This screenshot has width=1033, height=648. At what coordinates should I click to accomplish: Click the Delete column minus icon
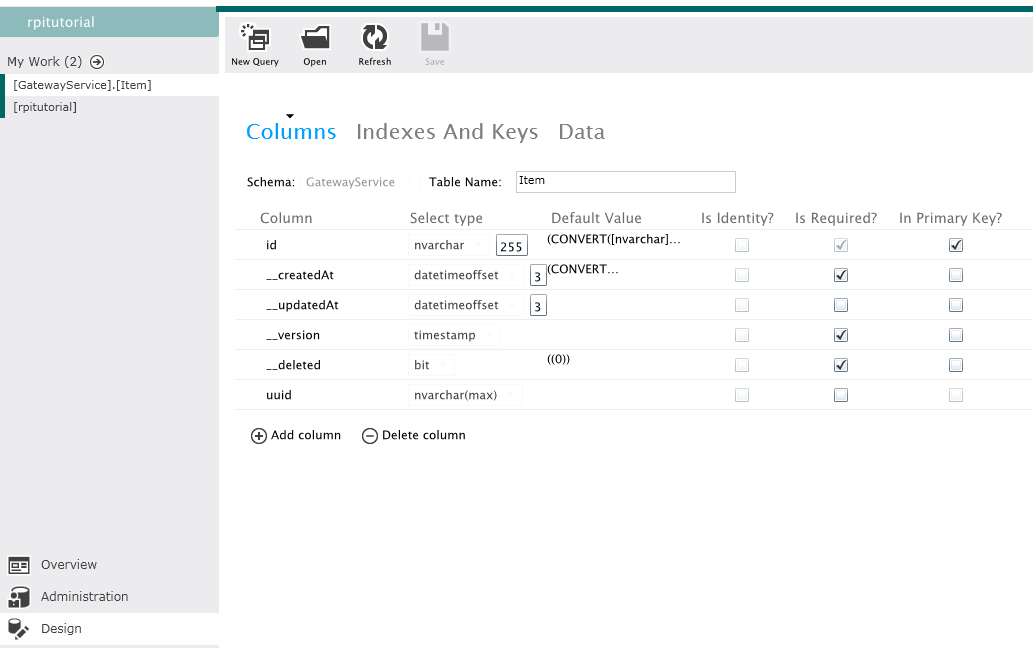(x=370, y=436)
